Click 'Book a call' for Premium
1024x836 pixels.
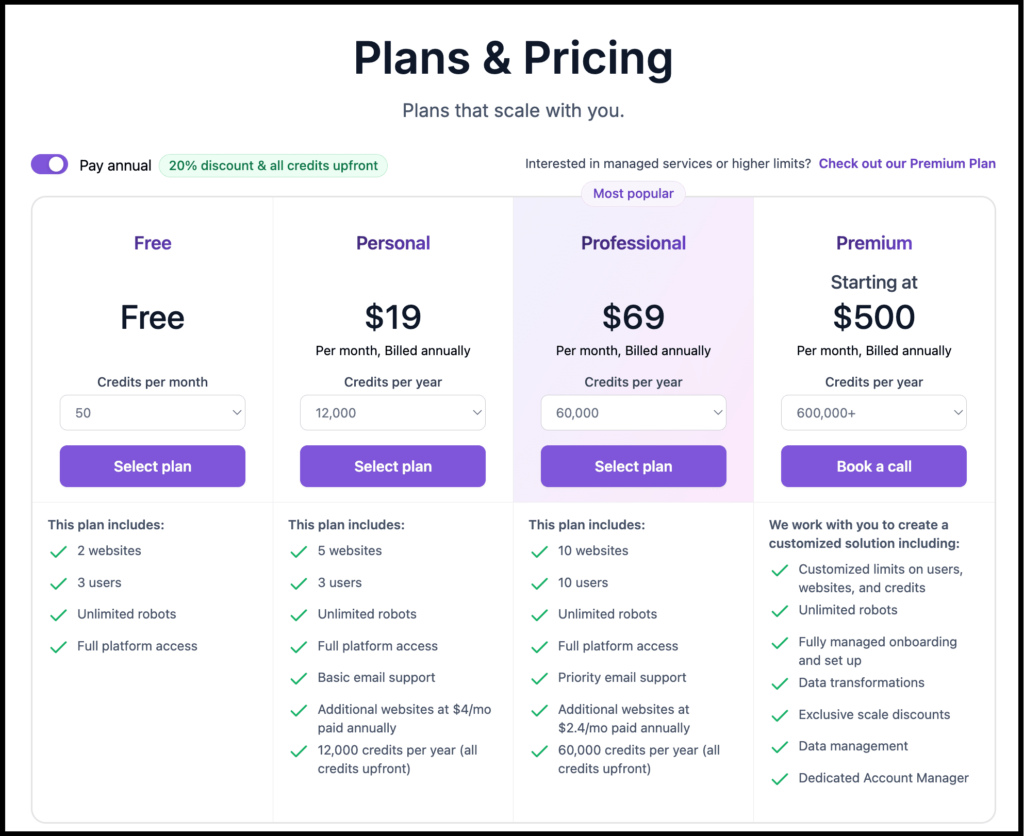pos(873,466)
